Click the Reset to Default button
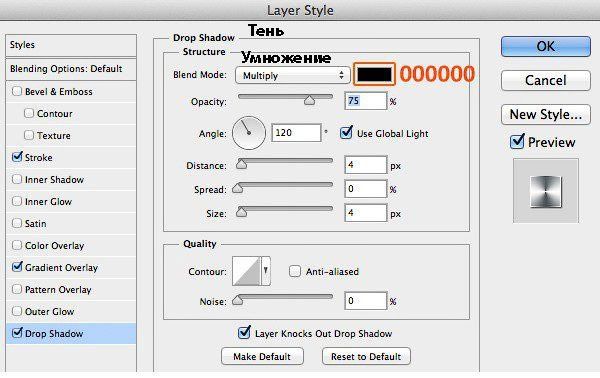The width and height of the screenshot is (600, 378). pyautogui.click(x=366, y=356)
